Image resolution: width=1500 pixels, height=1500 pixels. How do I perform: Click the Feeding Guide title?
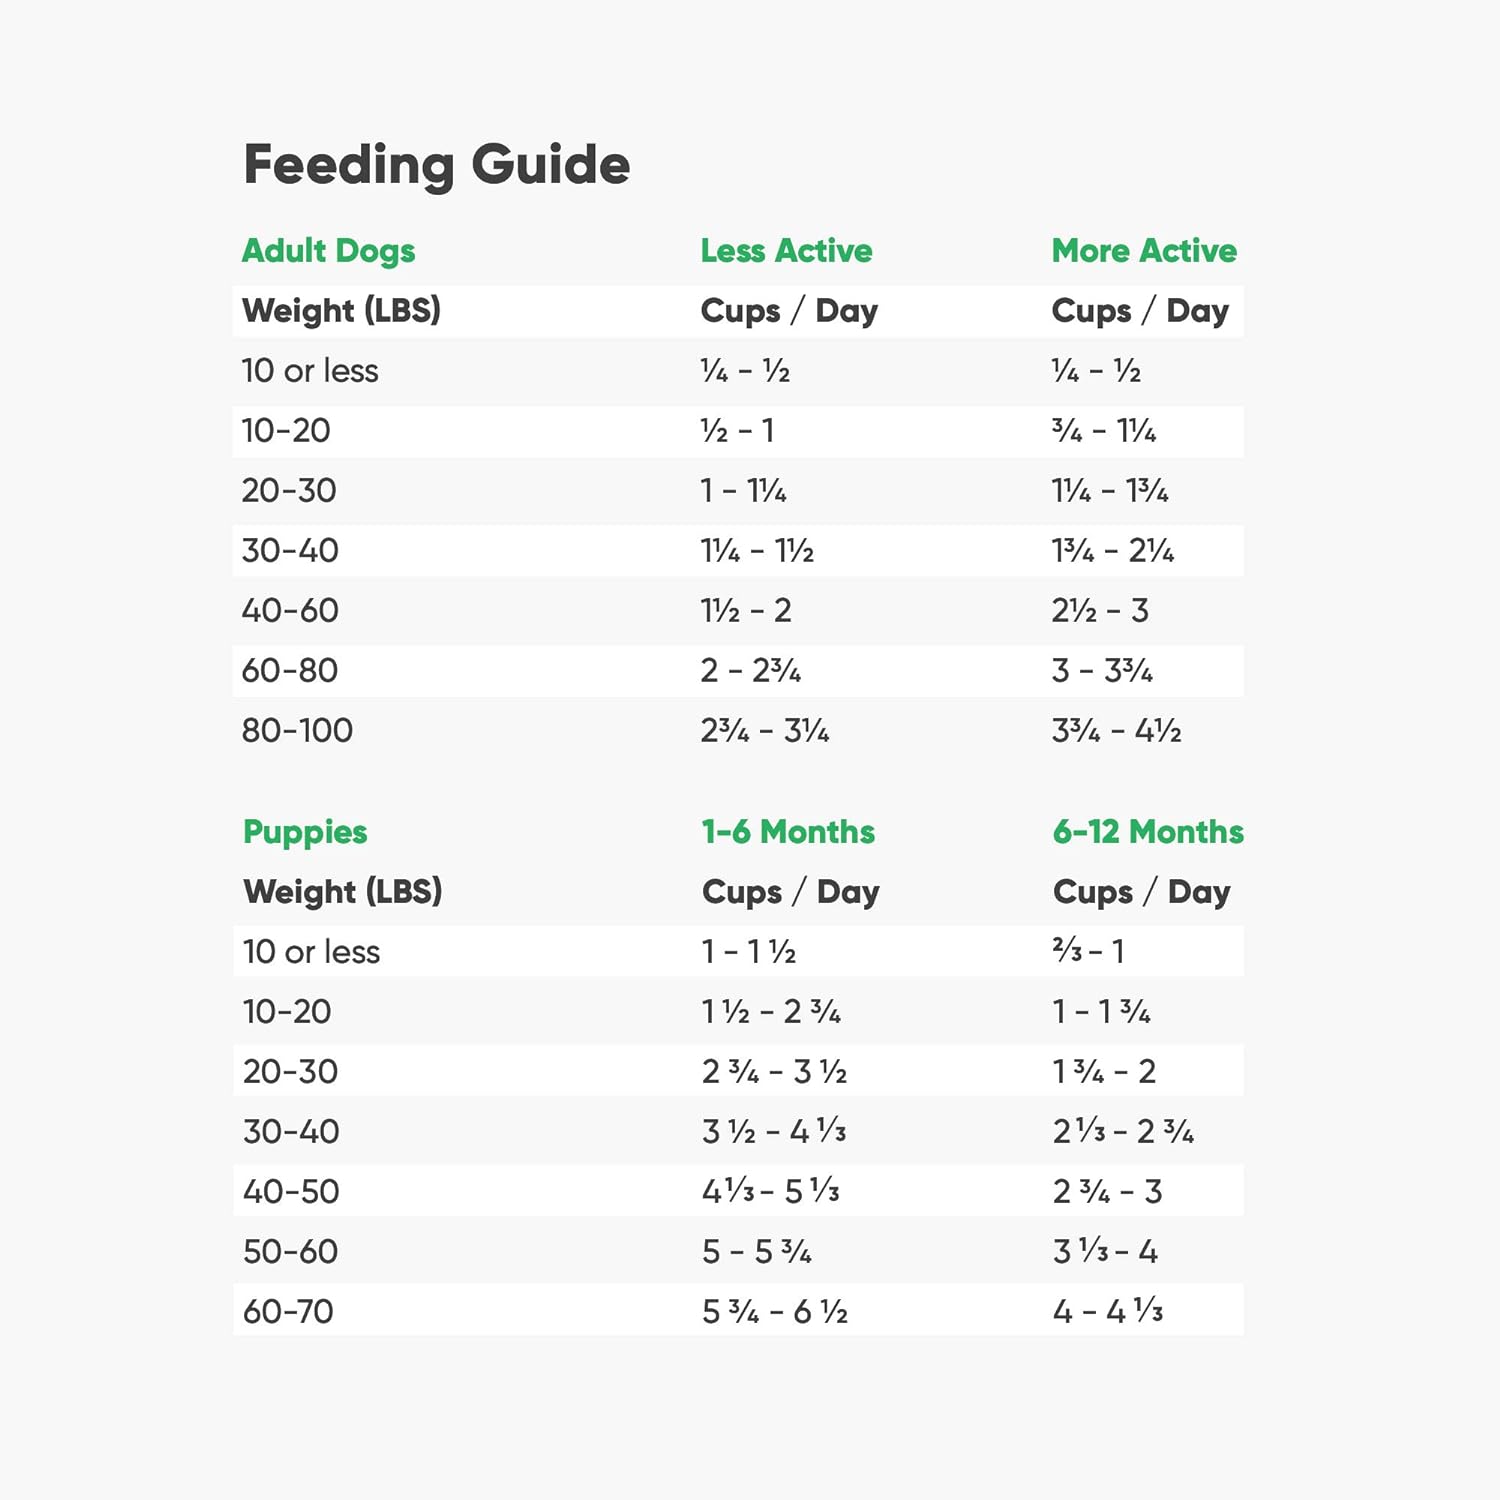point(436,165)
